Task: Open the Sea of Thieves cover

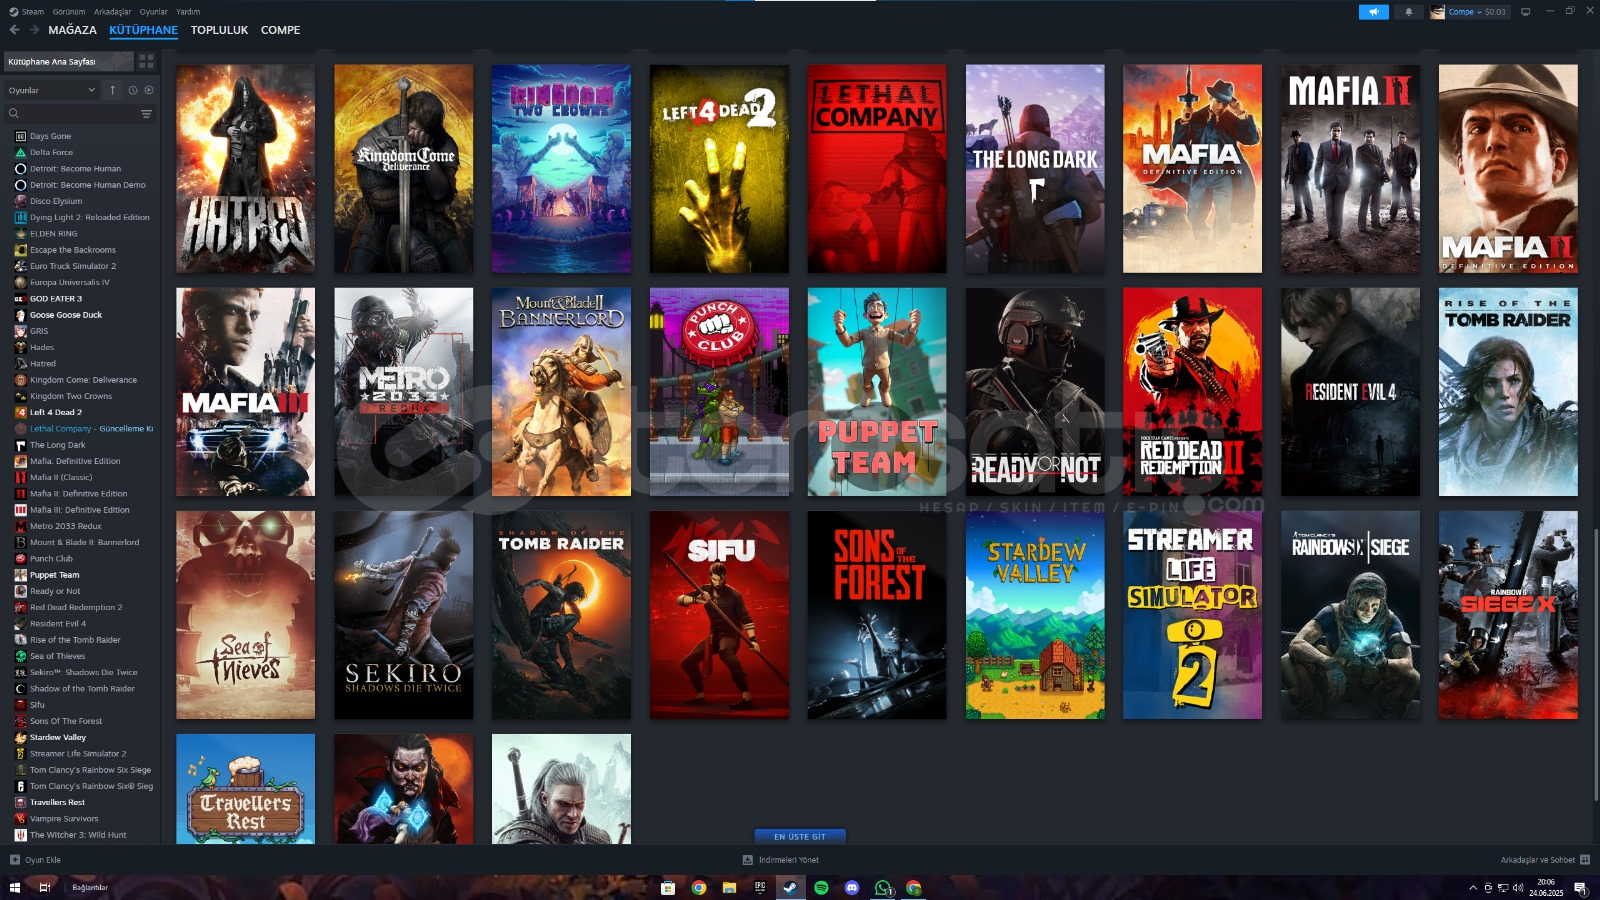Action: click(245, 615)
